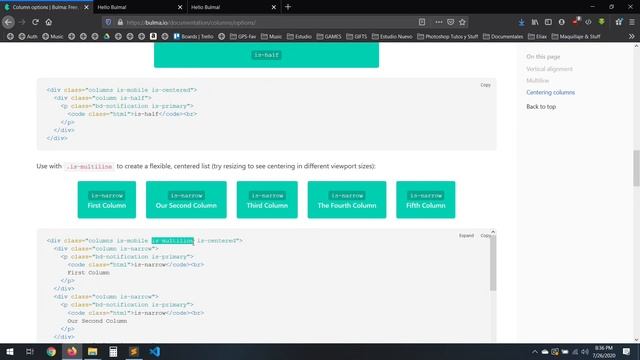The image size is (640, 360).
Task: Open the GAMES bookmarks folder
Action: coord(329,36)
